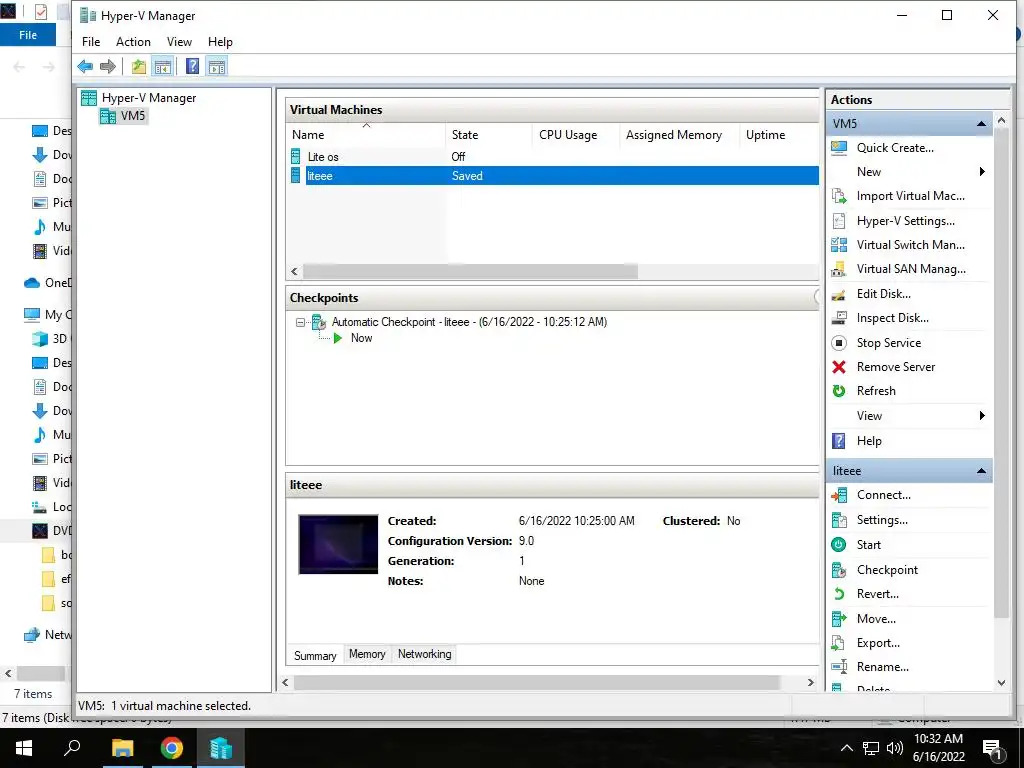Open the Help menu in the menu bar
The height and width of the screenshot is (768, 1024).
click(x=220, y=42)
